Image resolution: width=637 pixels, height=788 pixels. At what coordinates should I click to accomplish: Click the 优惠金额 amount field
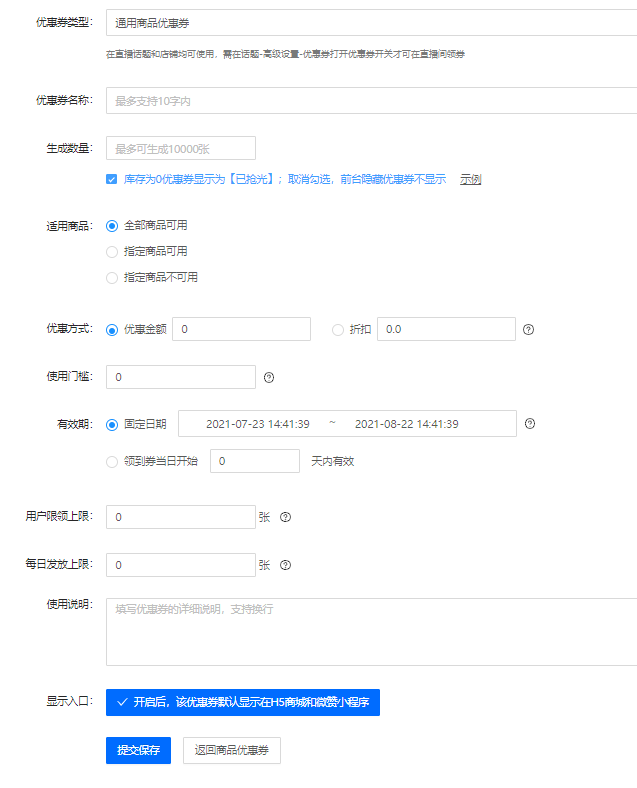(241, 329)
